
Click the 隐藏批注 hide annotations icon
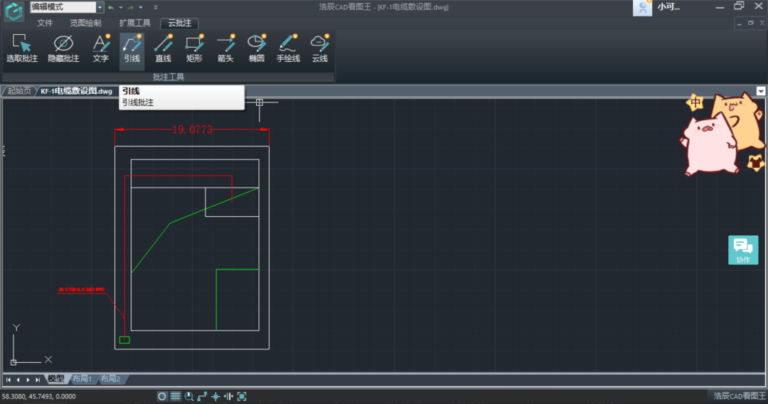[62, 48]
